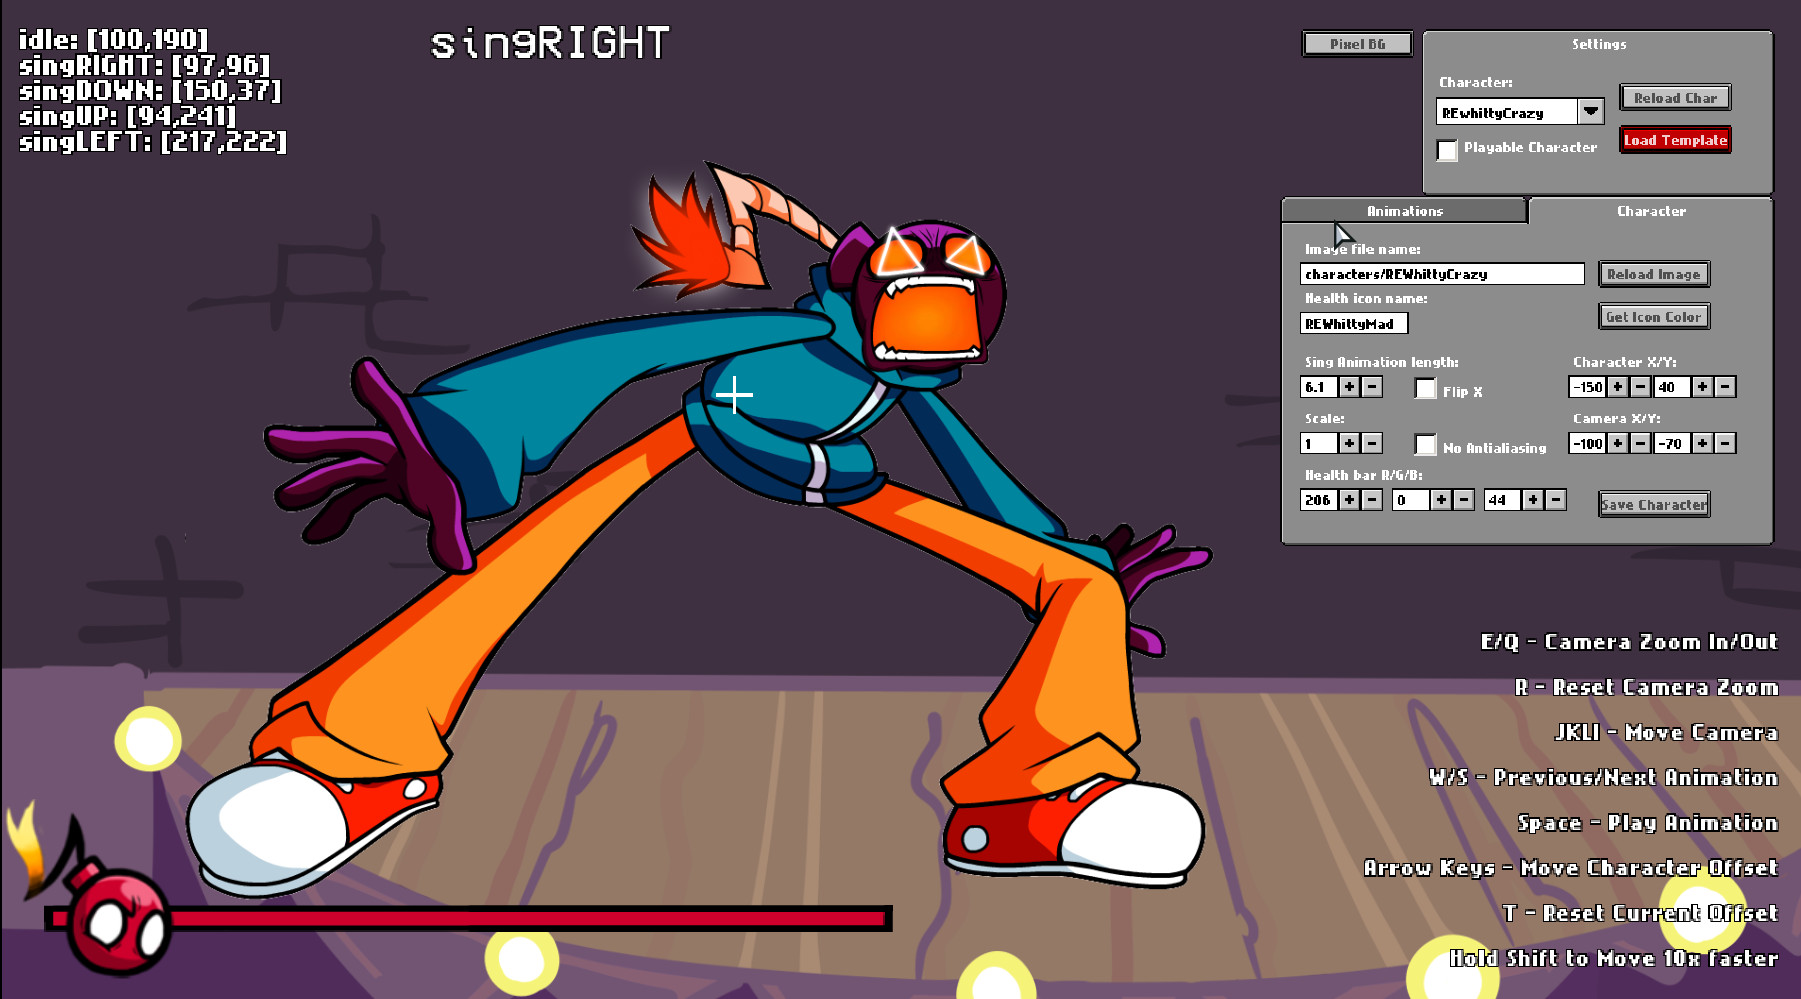Increase Camera X position value
Image resolution: width=1801 pixels, height=999 pixels.
1617,443
